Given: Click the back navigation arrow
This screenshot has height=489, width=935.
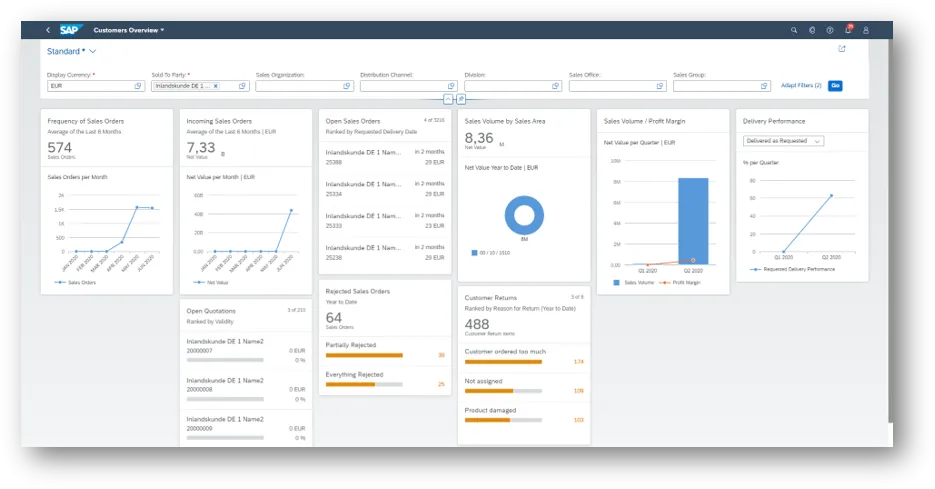Looking at the screenshot, I should pos(47,30).
